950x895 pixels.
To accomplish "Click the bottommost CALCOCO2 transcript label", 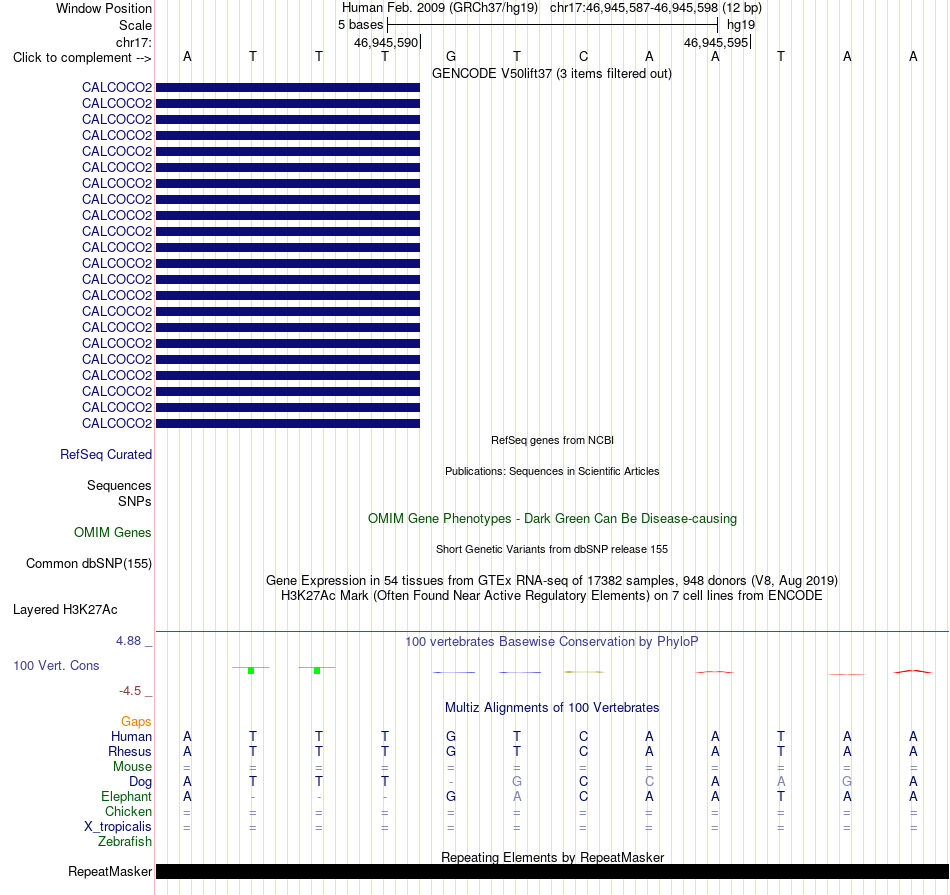I will click(x=117, y=424).
